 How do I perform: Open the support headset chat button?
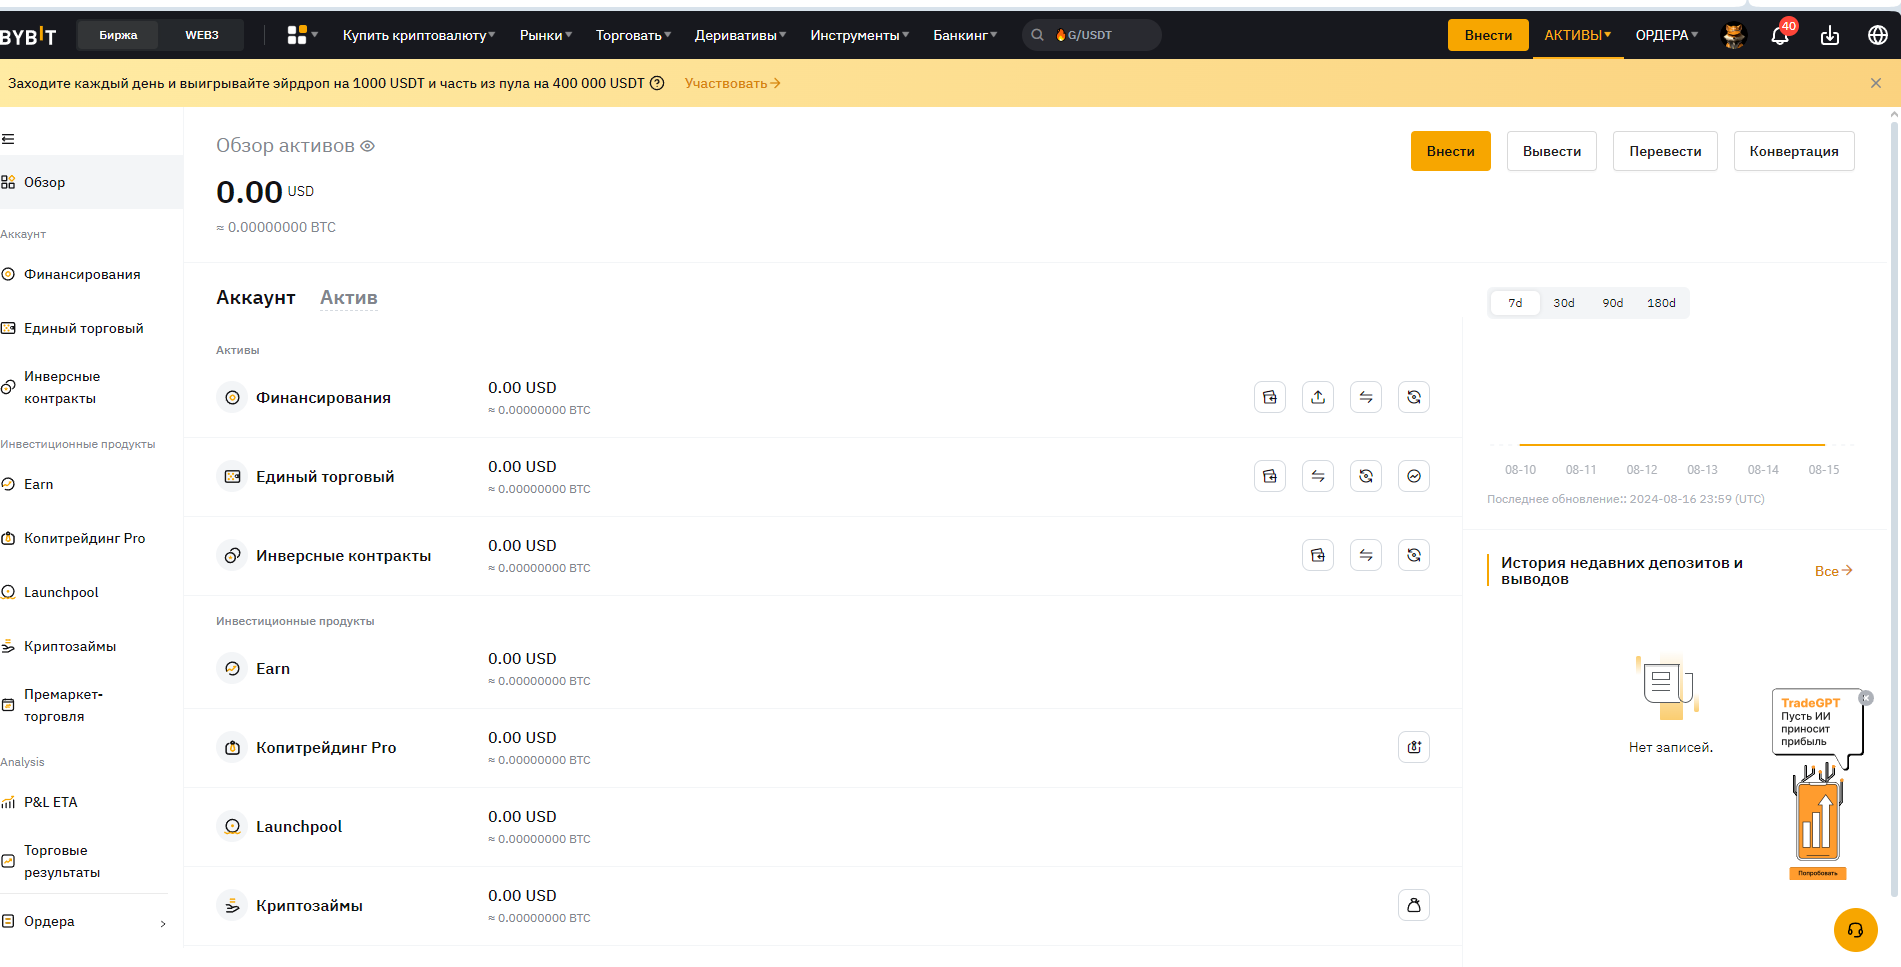pyautogui.click(x=1856, y=930)
